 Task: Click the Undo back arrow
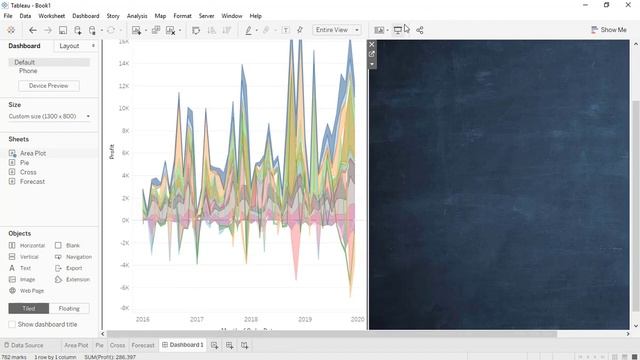(33, 30)
